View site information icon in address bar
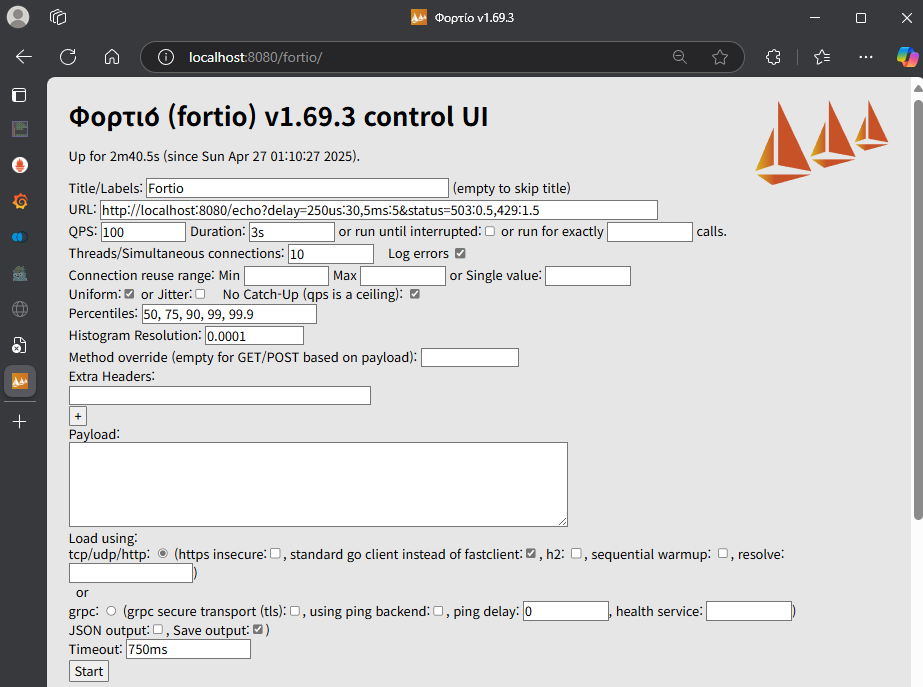This screenshot has width=923, height=687. click(x=166, y=57)
